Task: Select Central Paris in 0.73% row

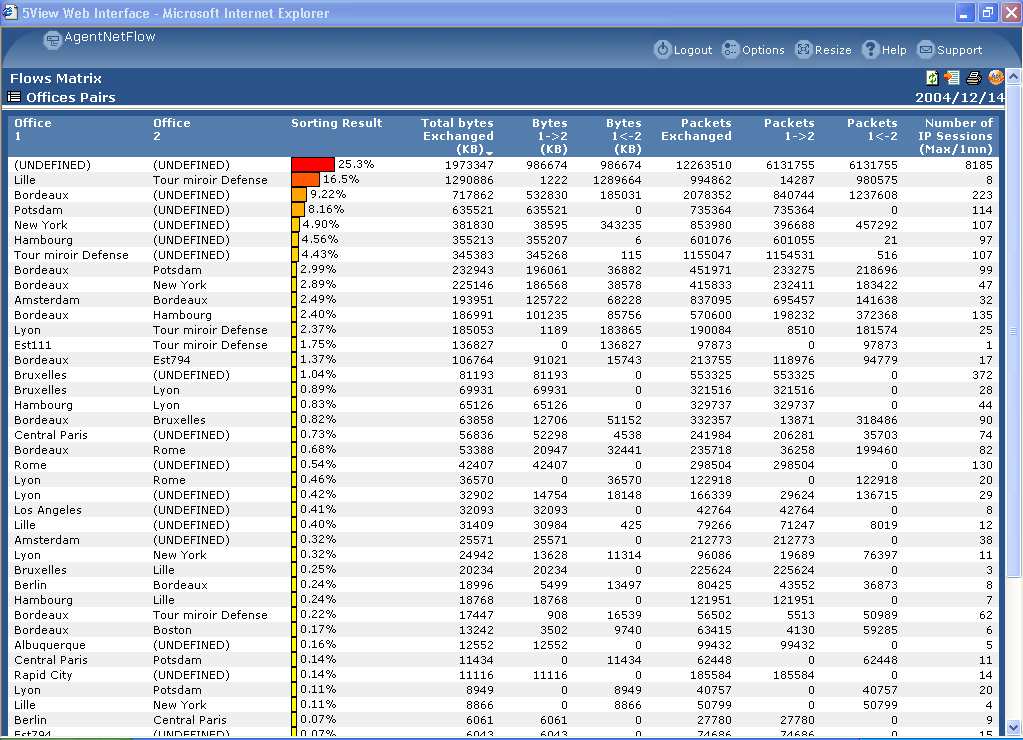Action: click(x=50, y=435)
